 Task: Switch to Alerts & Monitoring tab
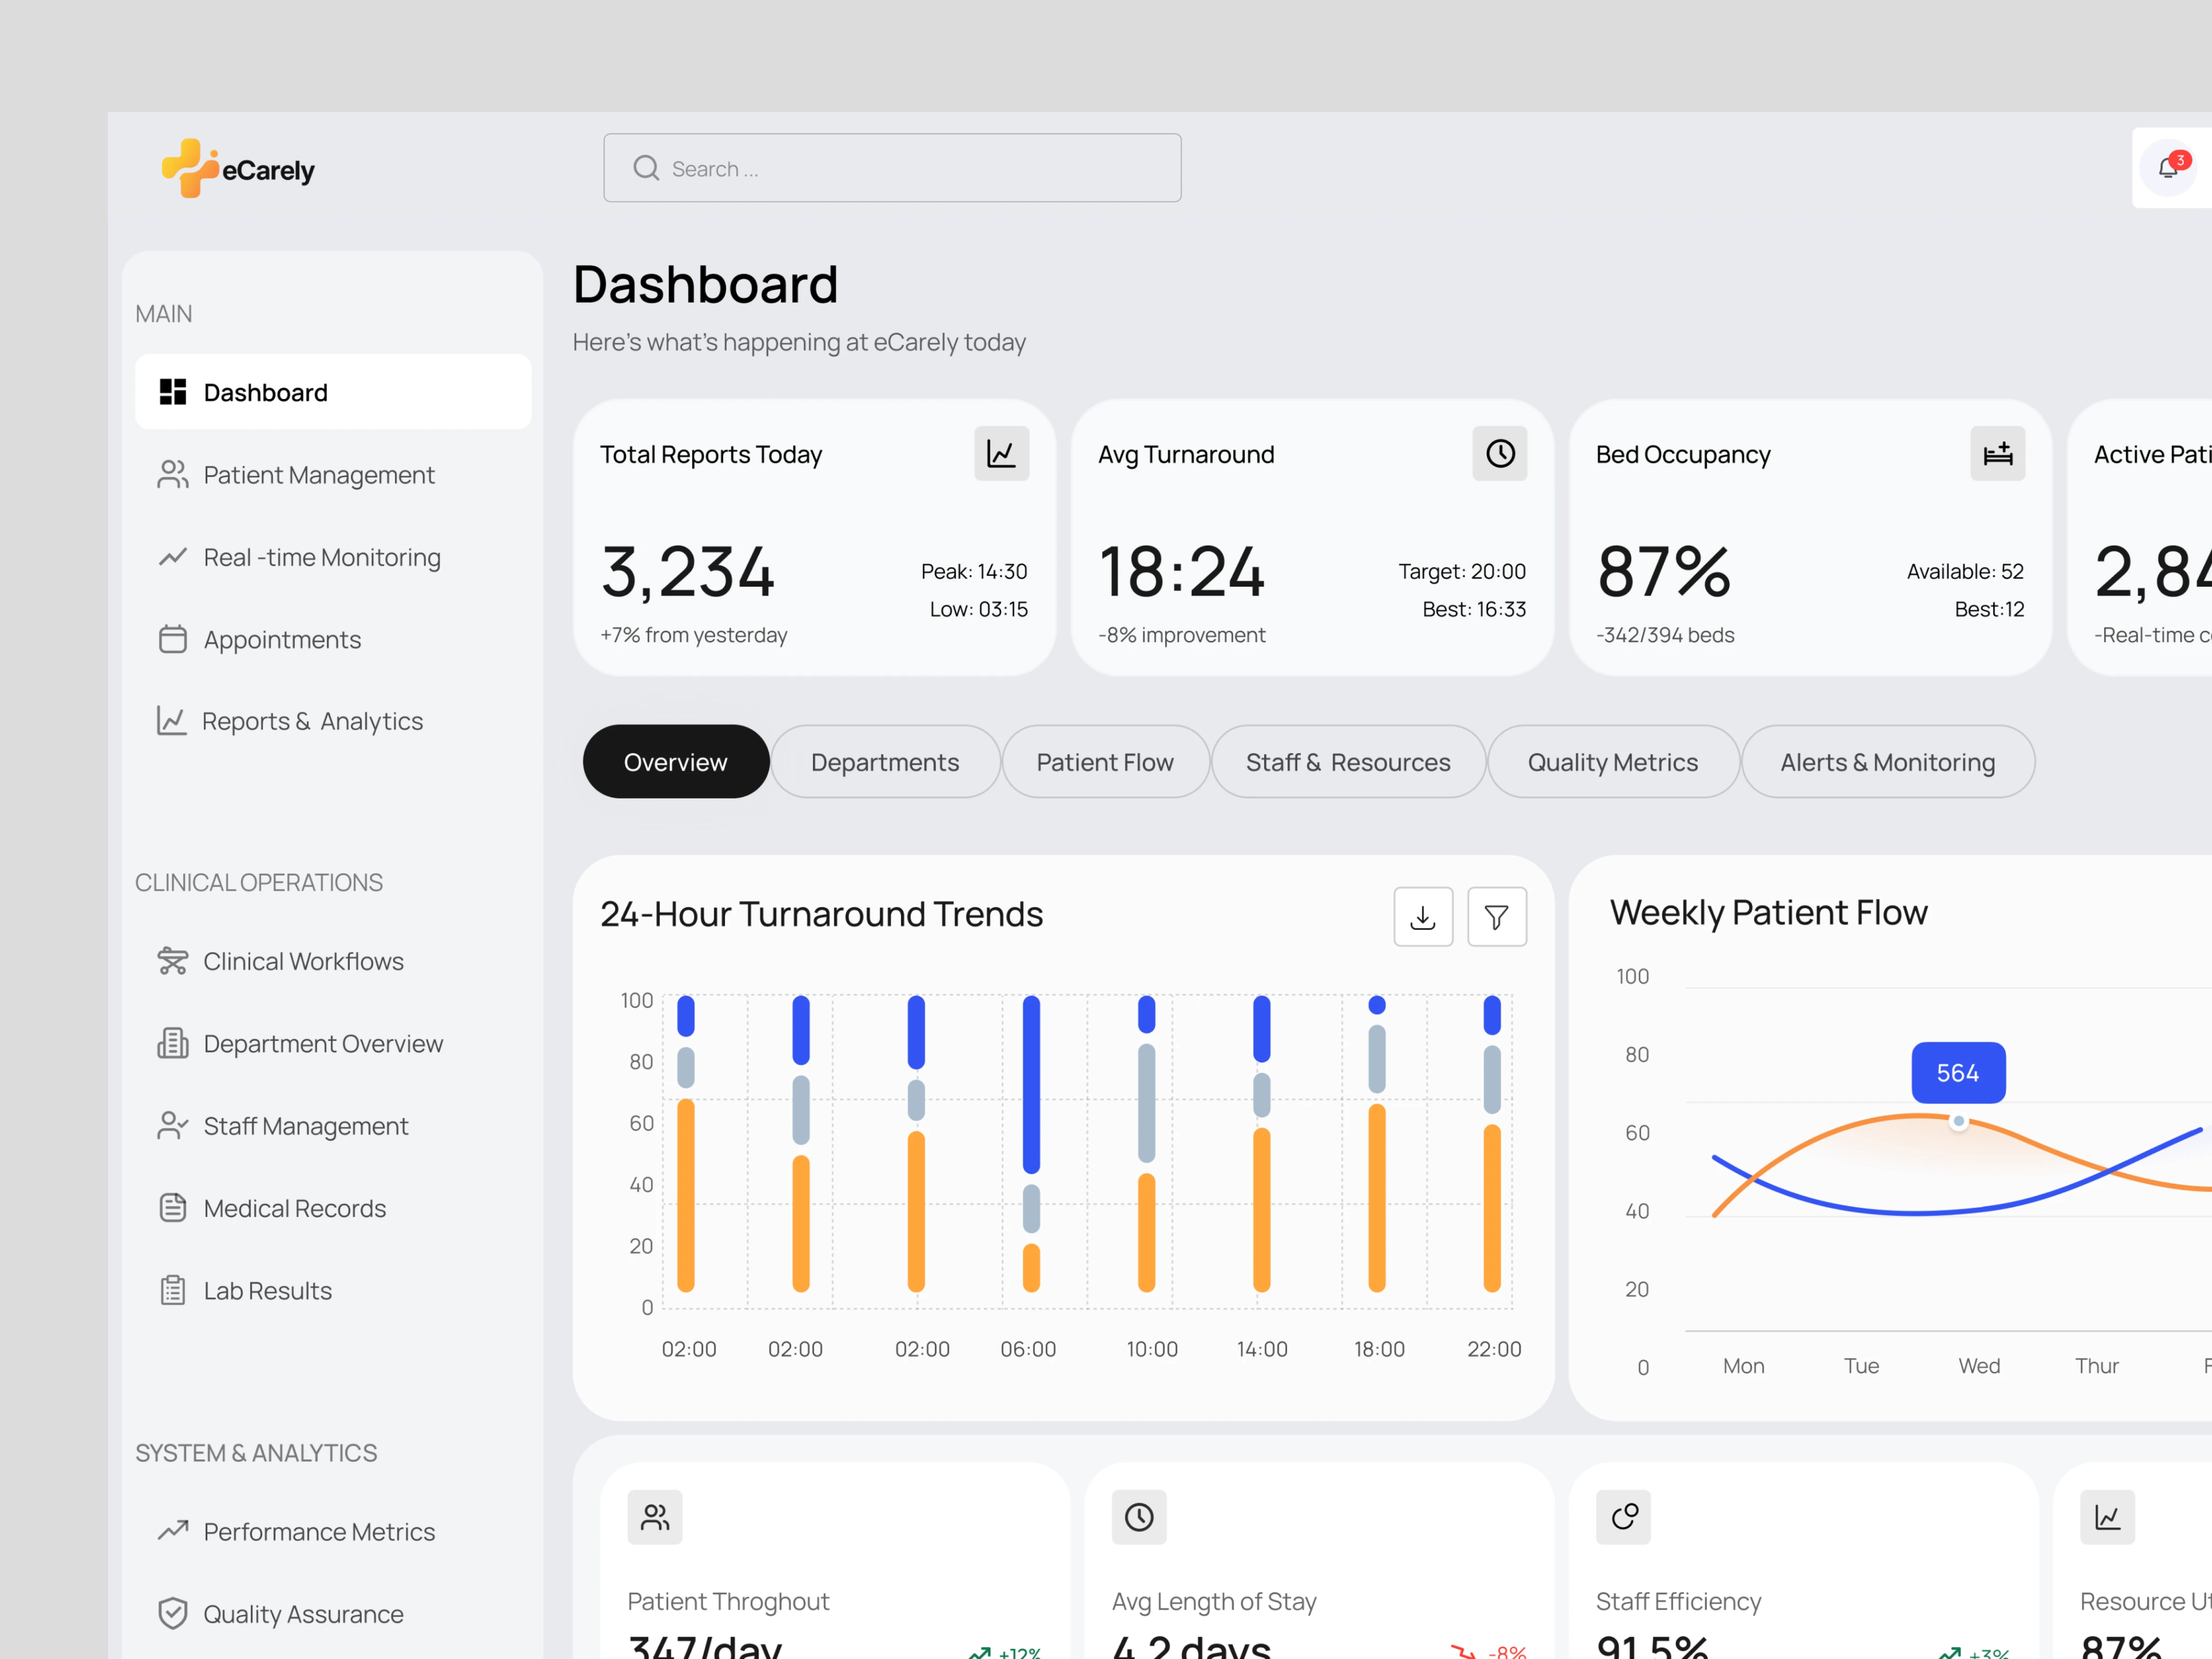(x=1887, y=762)
